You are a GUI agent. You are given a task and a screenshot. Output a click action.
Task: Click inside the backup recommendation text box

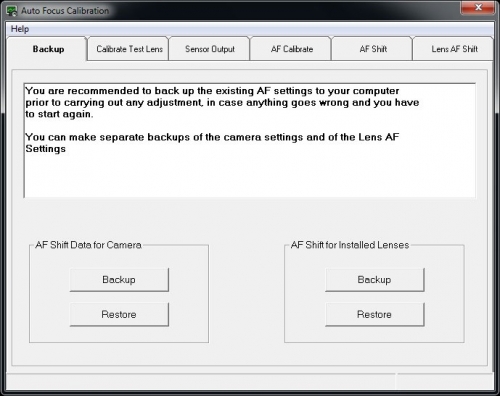[x=250, y=140]
